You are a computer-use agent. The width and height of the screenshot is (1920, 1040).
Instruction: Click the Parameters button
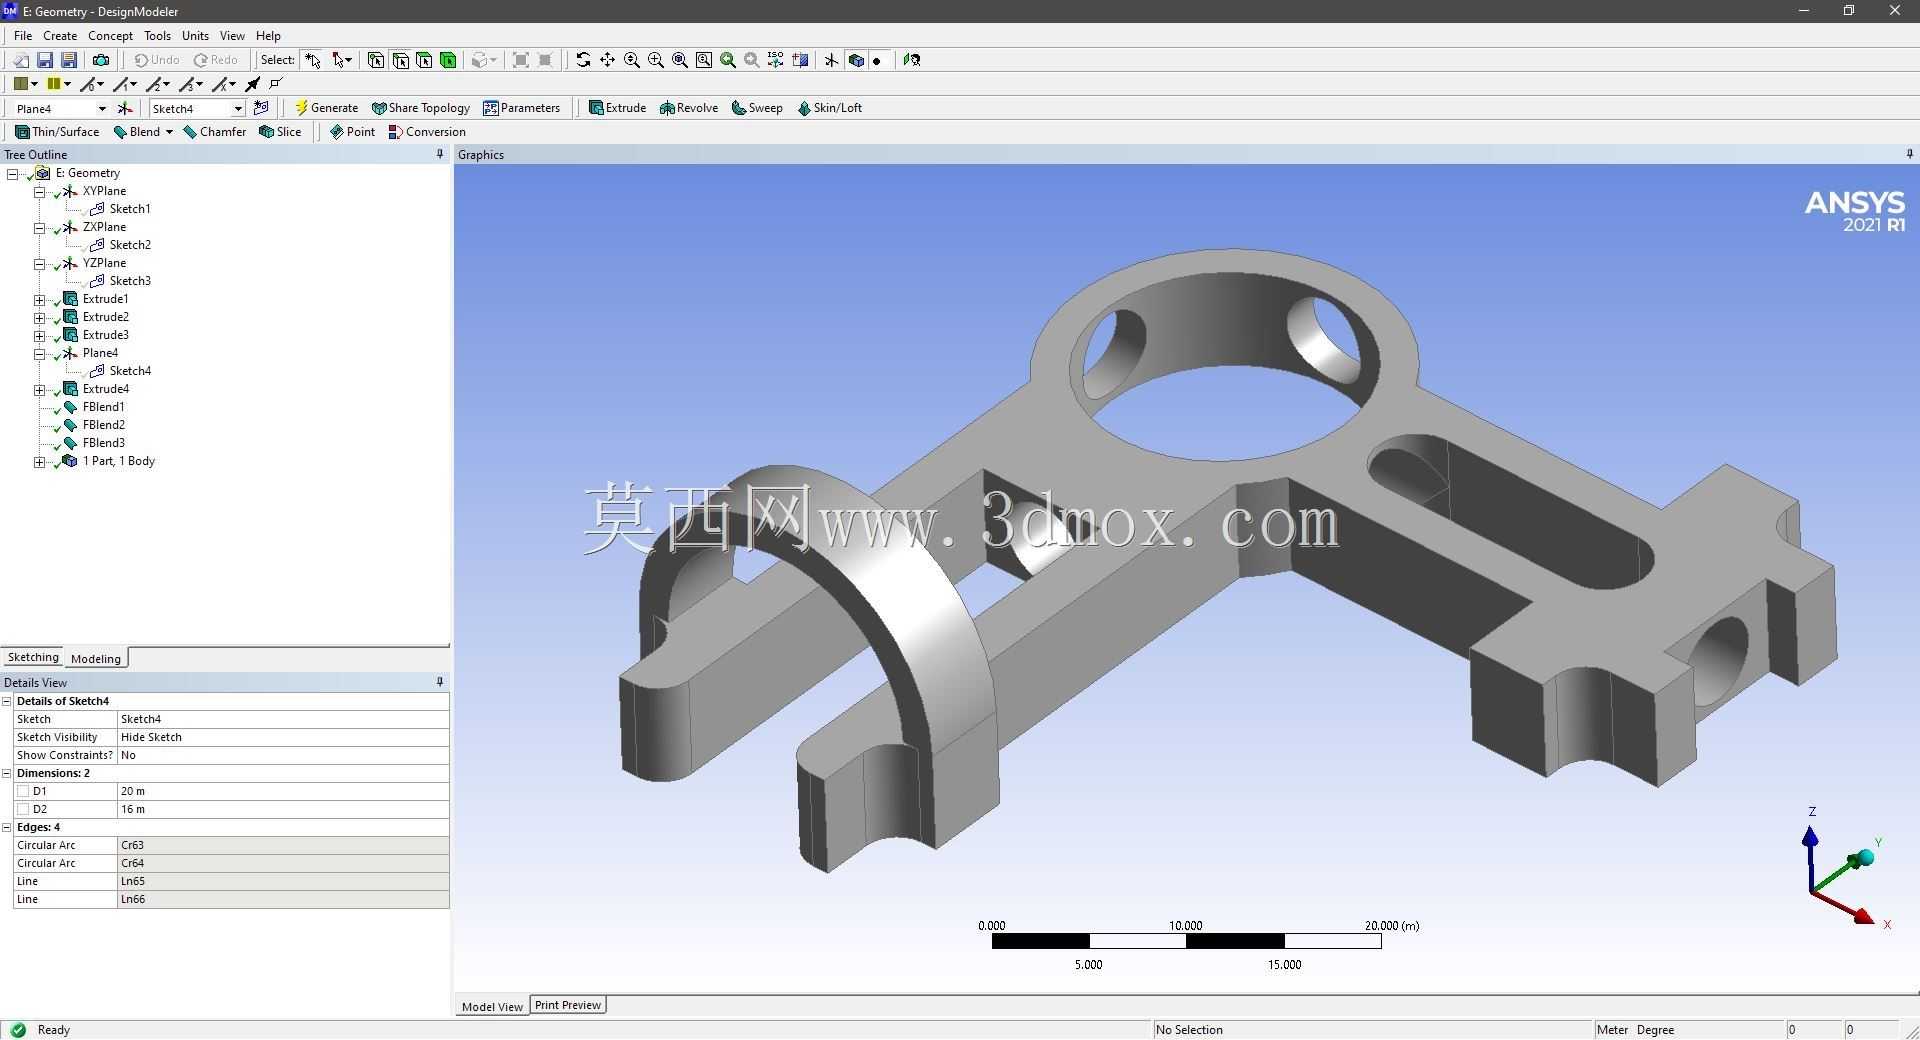click(521, 108)
